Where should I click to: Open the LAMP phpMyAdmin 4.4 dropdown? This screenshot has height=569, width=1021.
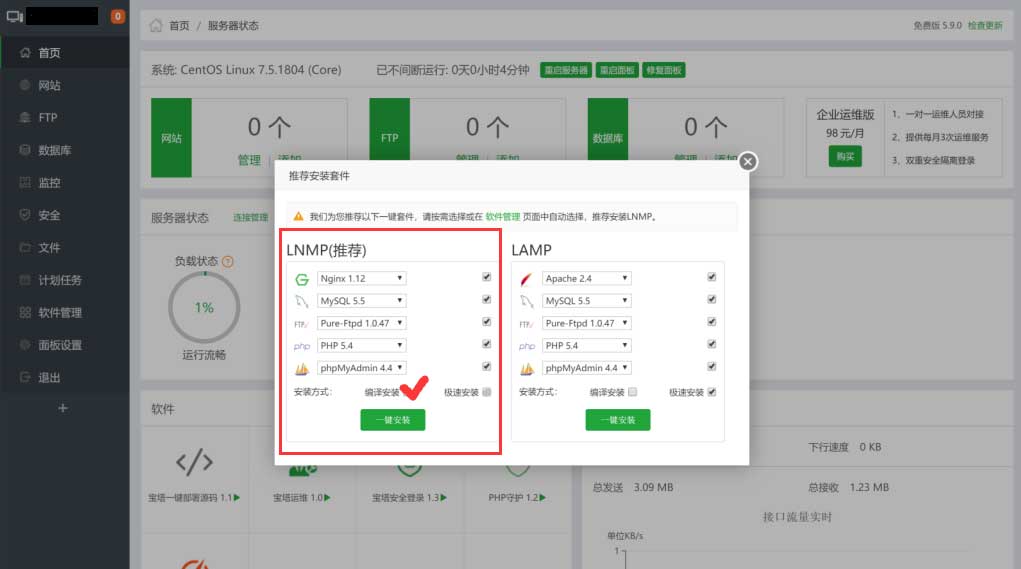587,368
